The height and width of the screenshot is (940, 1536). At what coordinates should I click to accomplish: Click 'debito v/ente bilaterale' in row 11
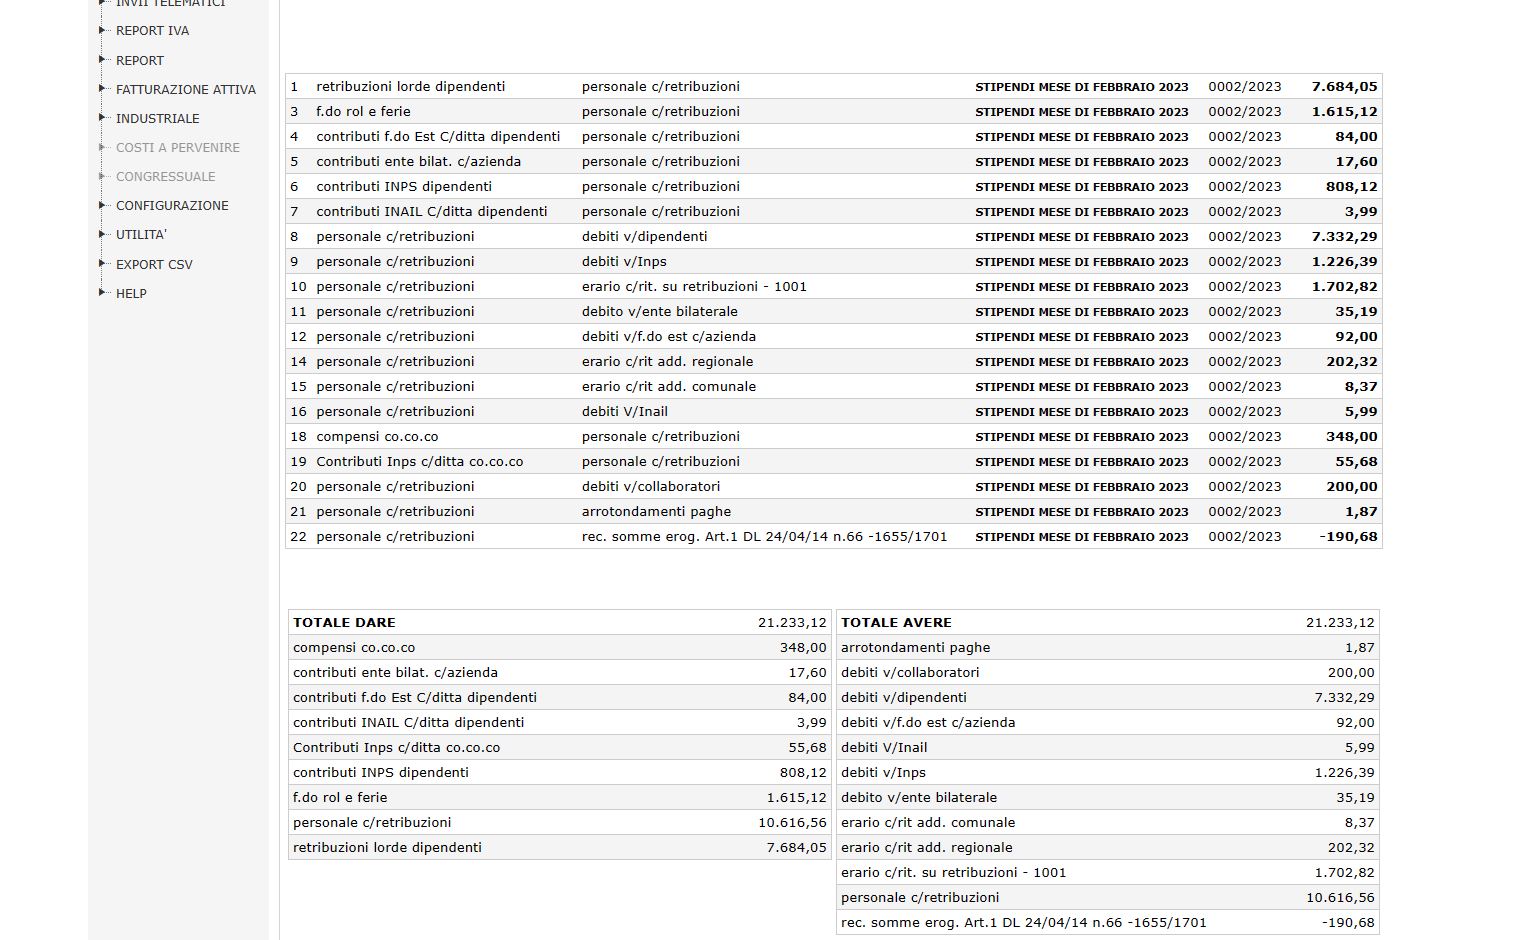click(x=660, y=311)
